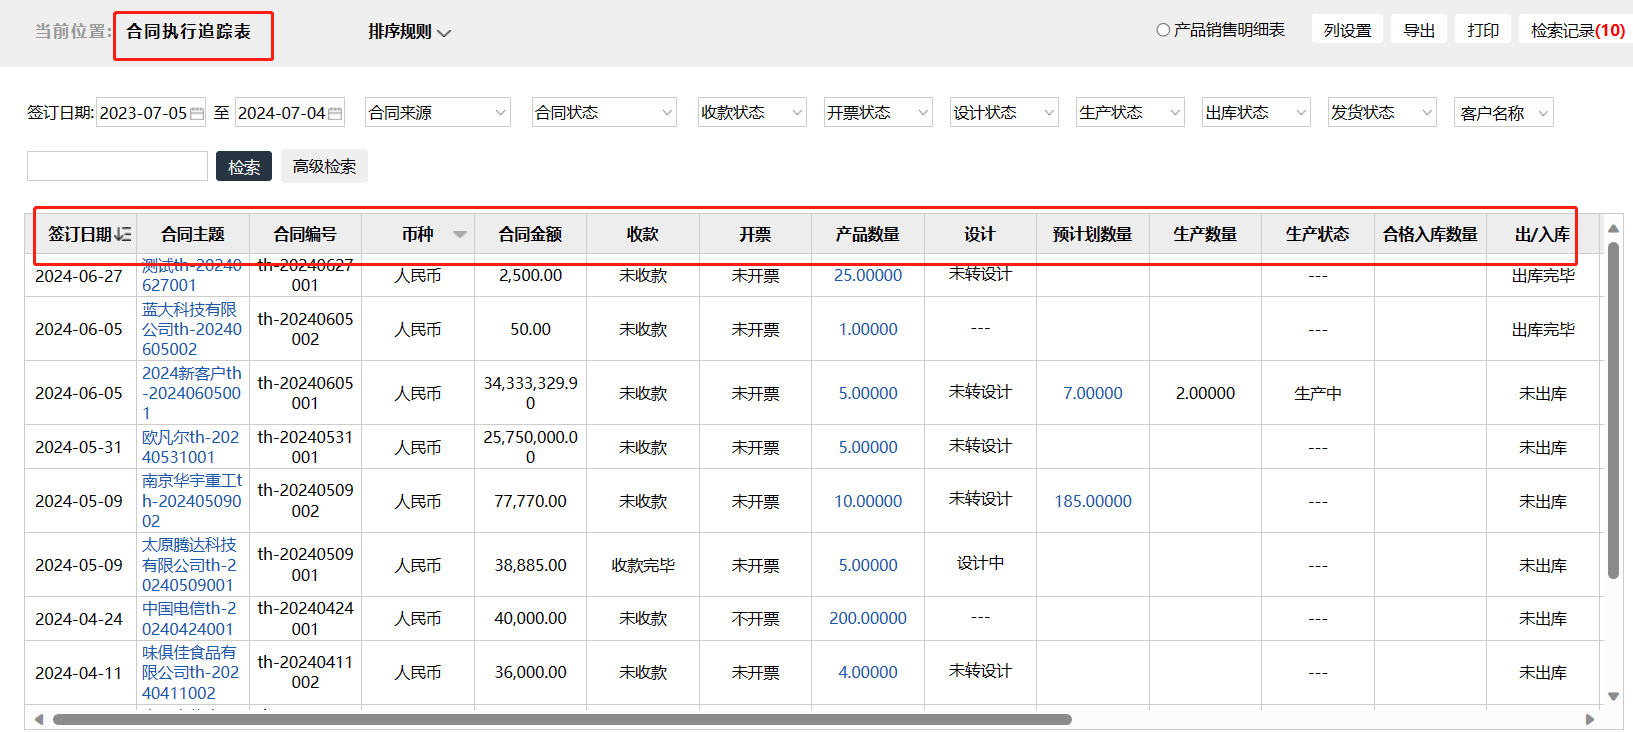Click 生产中 production status cell
The image size is (1633, 733).
tap(1318, 393)
